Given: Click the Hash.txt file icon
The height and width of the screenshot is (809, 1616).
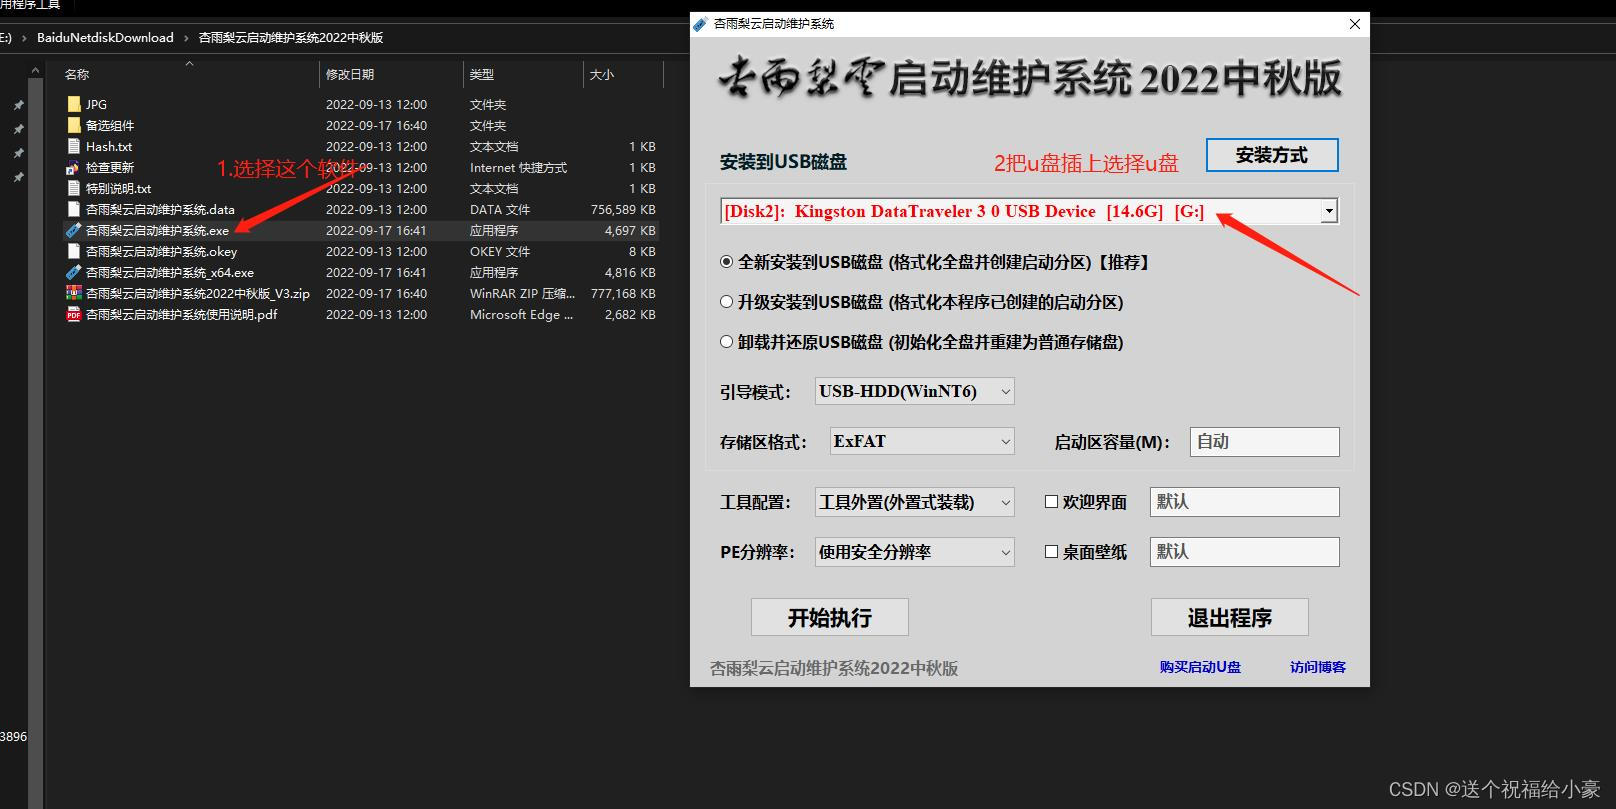Looking at the screenshot, I should [73, 146].
